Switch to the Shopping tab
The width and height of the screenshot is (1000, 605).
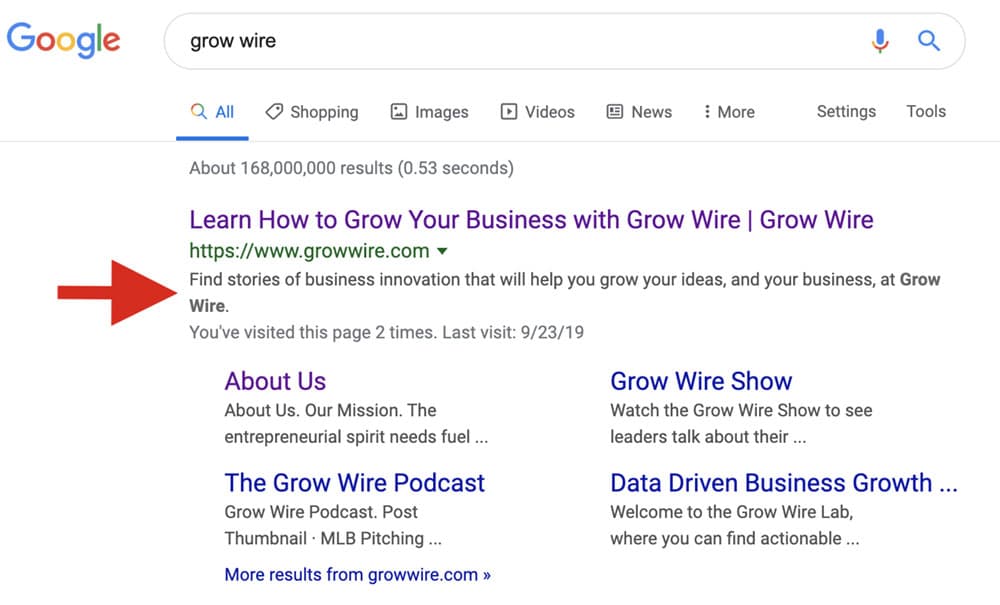312,112
